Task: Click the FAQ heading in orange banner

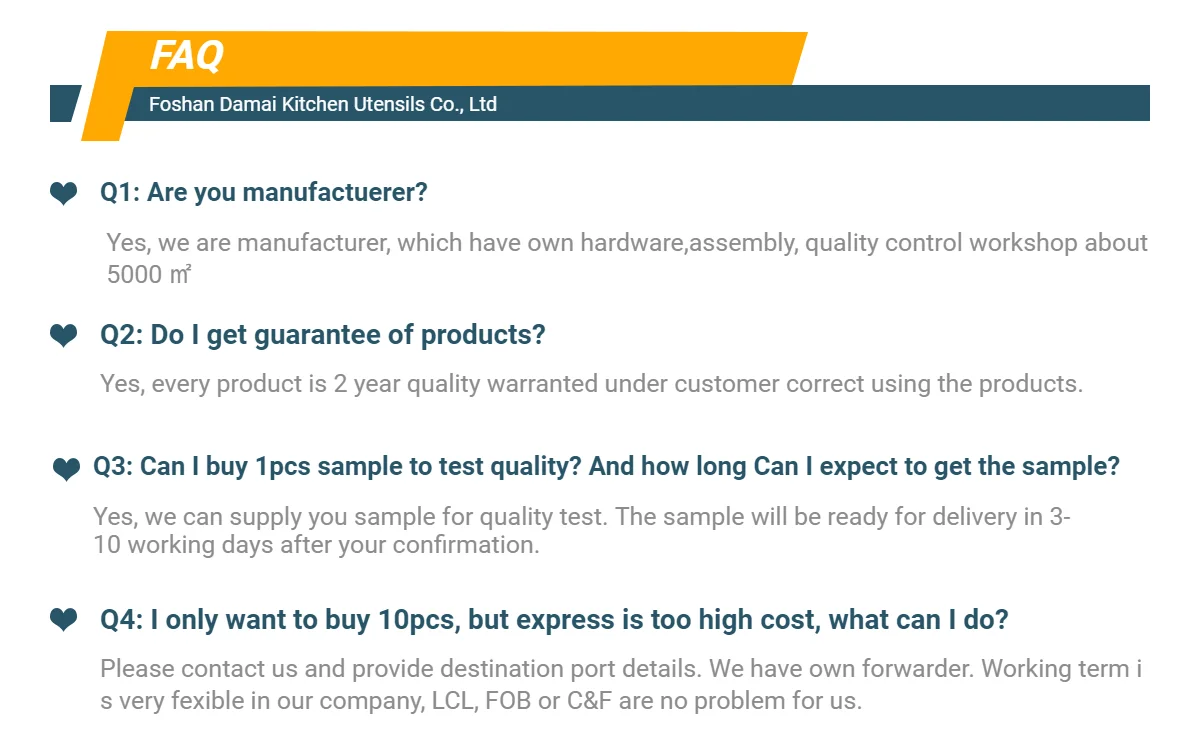Action: 187,56
